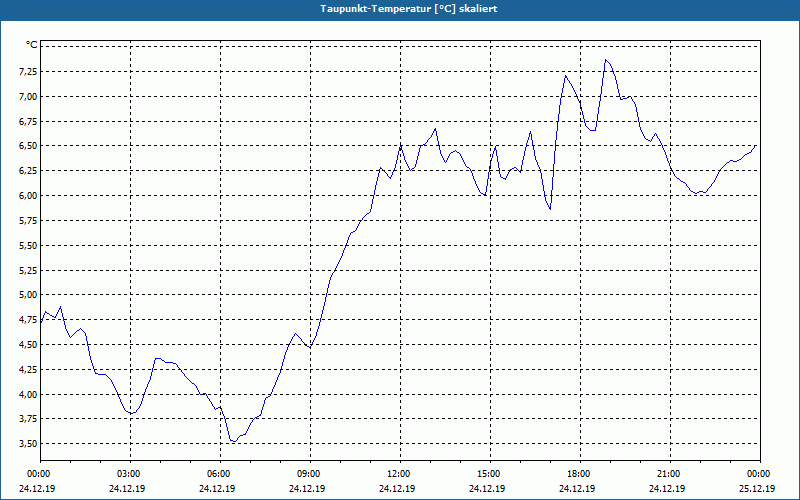This screenshot has width=800, height=500.
Task: Click the y-axis value 4,75
Action: [x=28, y=319]
